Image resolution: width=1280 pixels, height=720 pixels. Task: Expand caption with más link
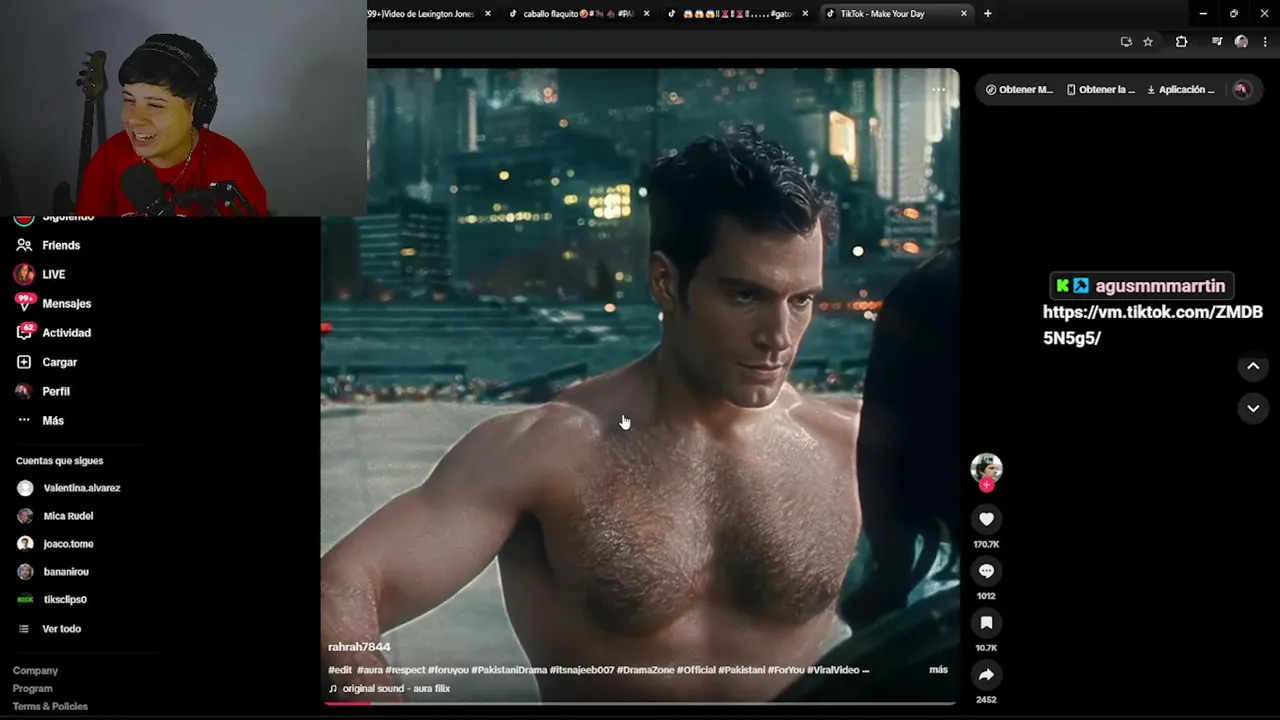[938, 670]
